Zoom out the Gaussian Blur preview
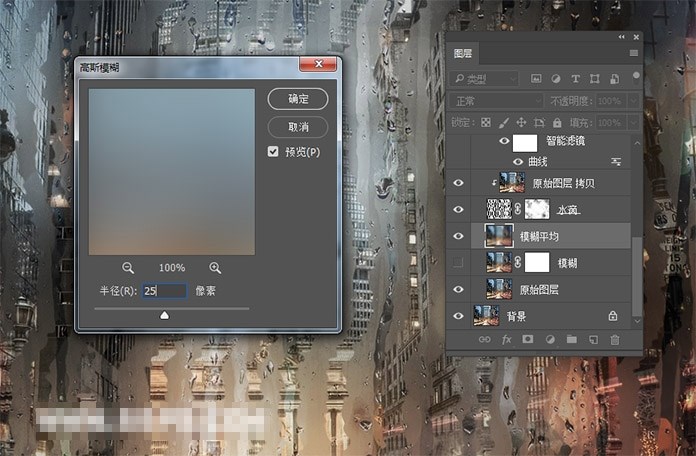Screen dimensions: 696x456 click(x=128, y=268)
